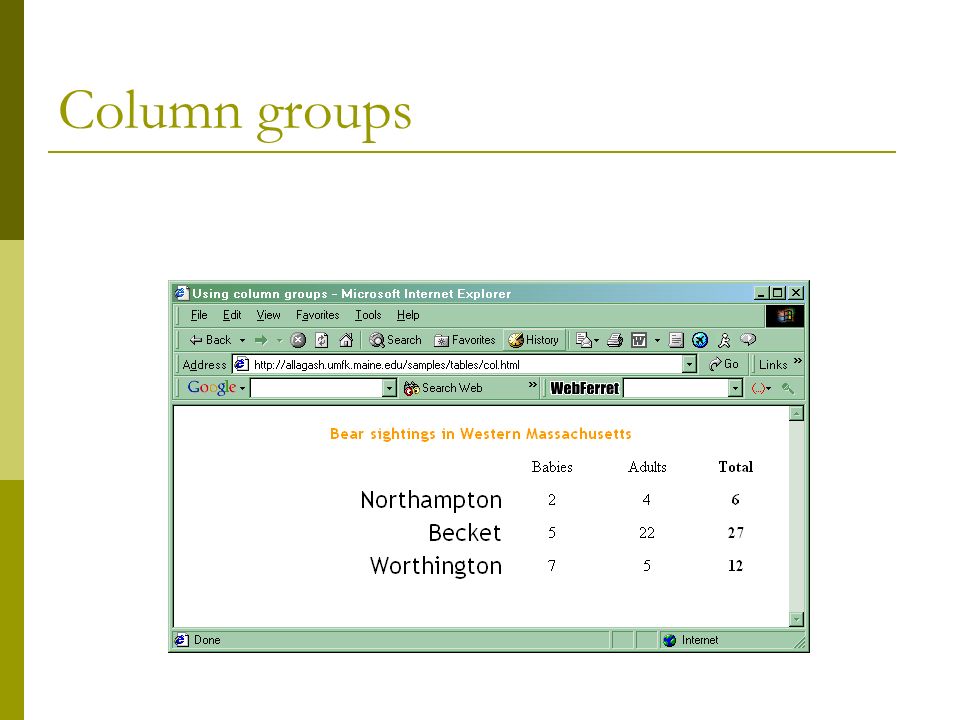Toggle the History toolbar button
Screen dimensions: 960x720
pos(533,340)
